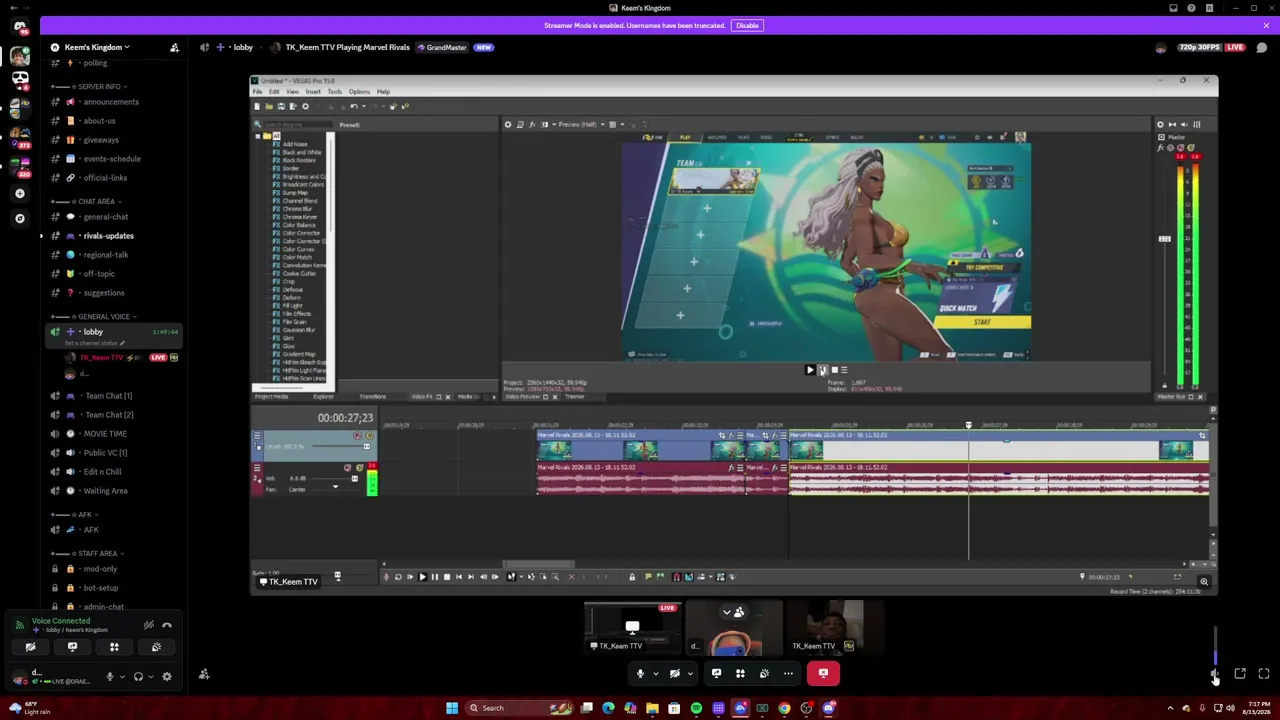Disconnect from voice using the phone icon
1280x720 pixels.
point(167,625)
